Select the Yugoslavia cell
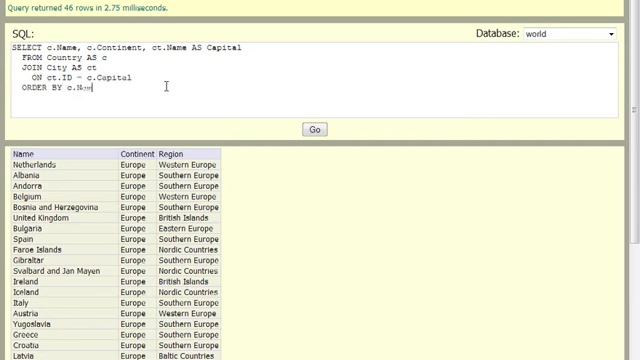640x360 pixels. coord(65,324)
